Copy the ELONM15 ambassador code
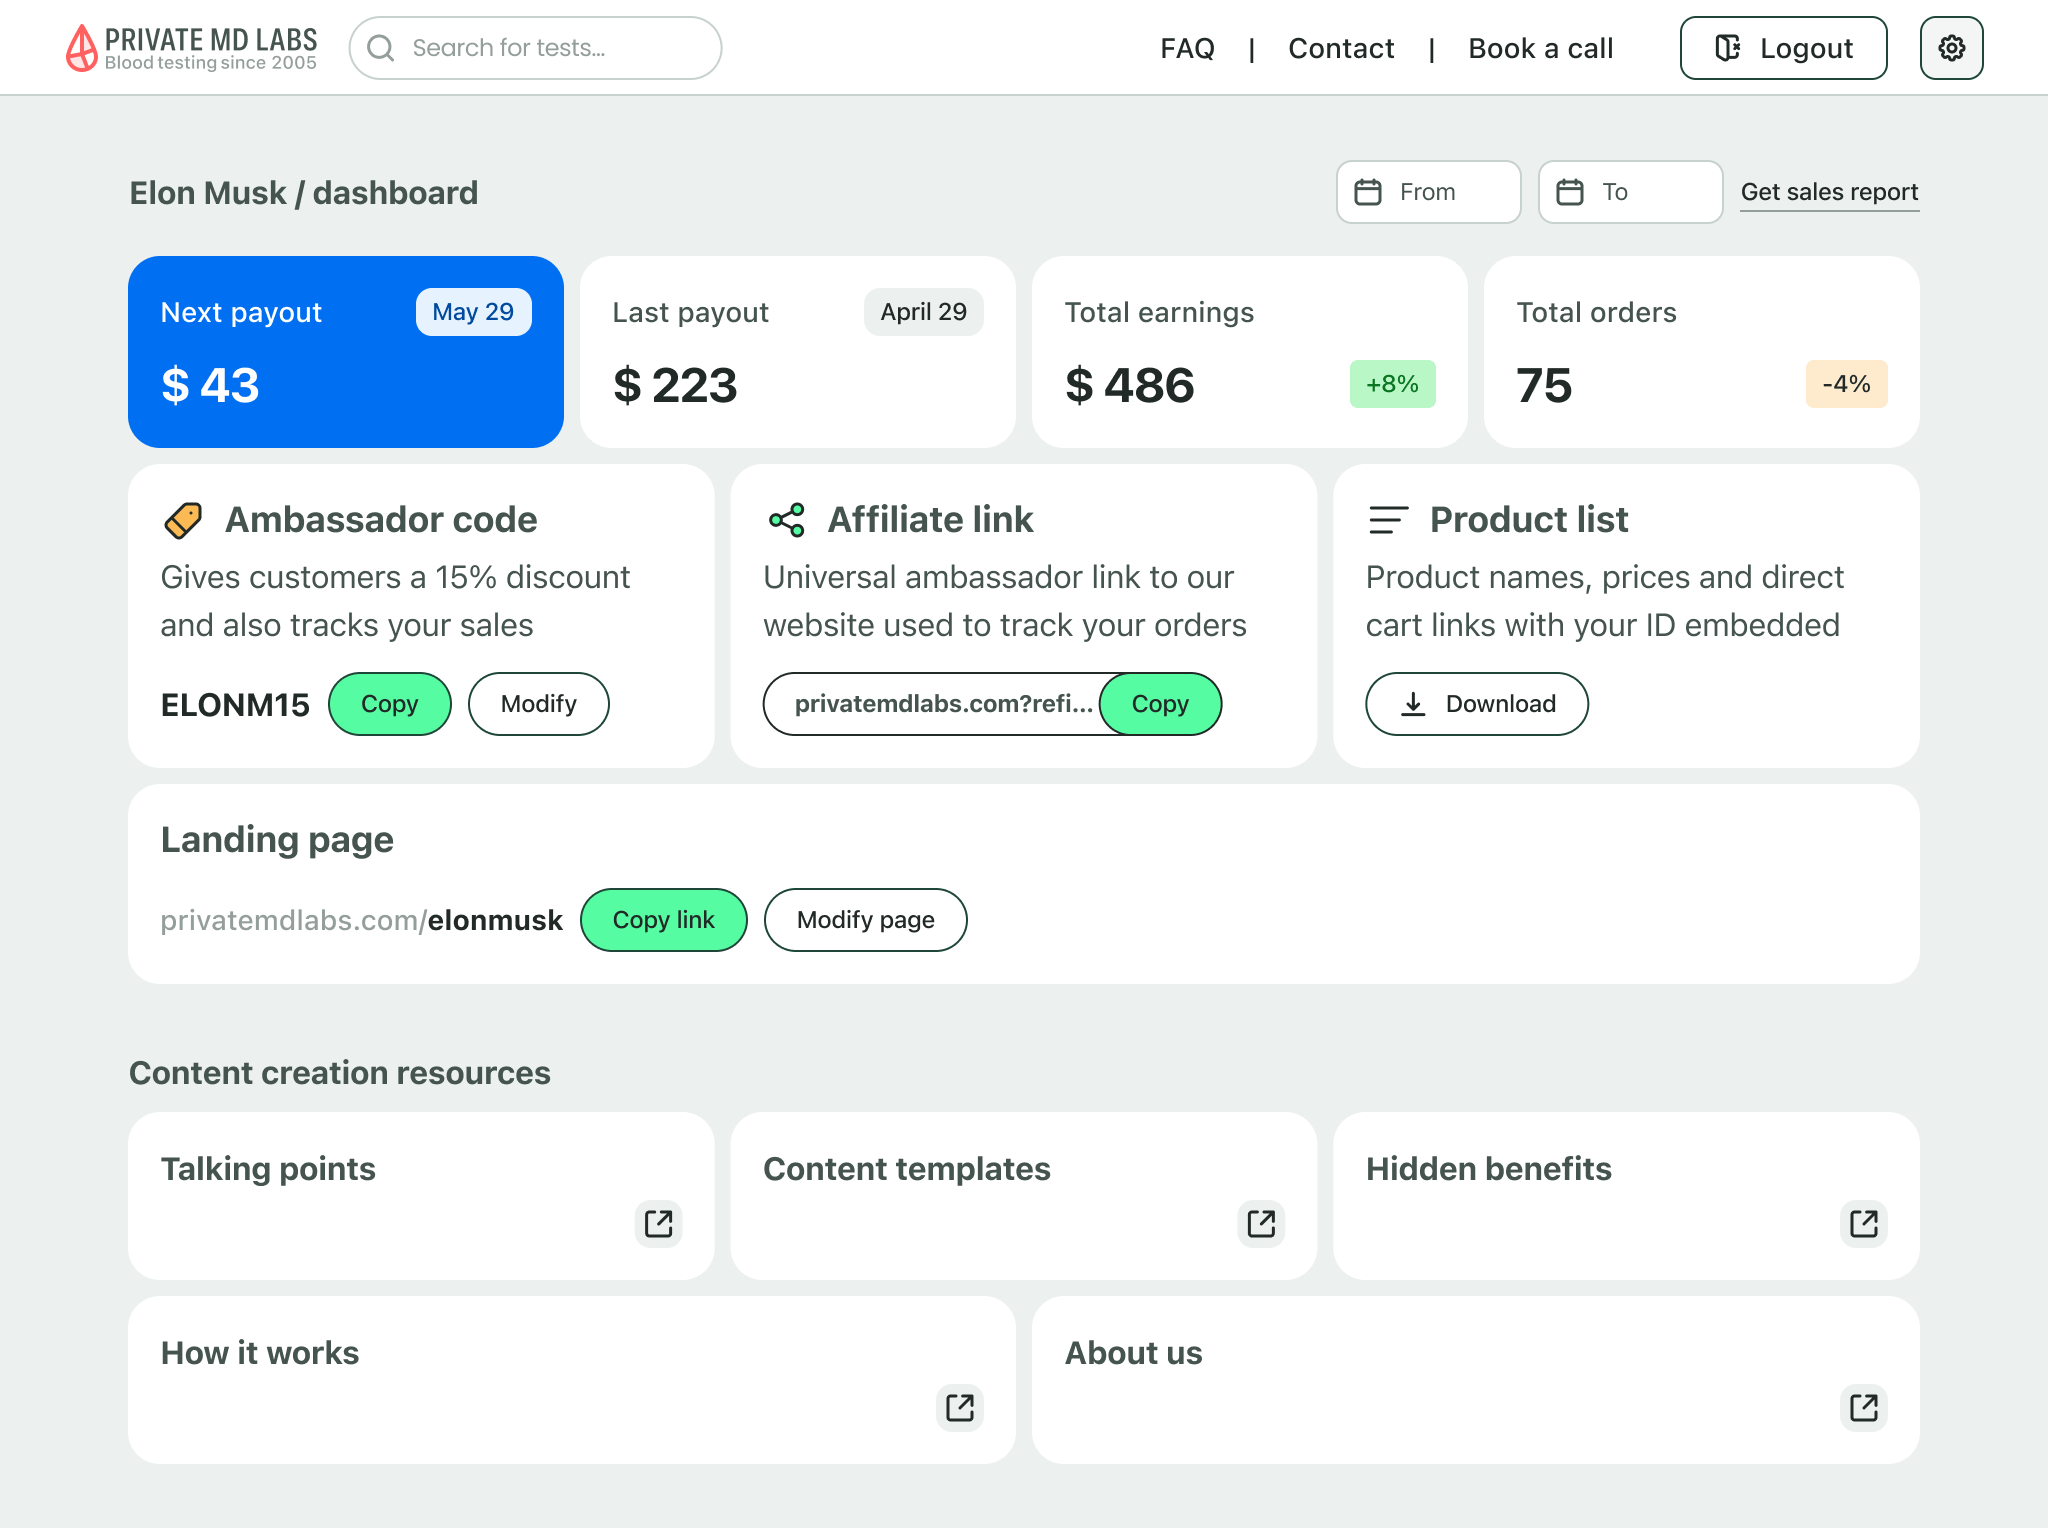Screen dimensions: 2048x1528 pos(389,704)
